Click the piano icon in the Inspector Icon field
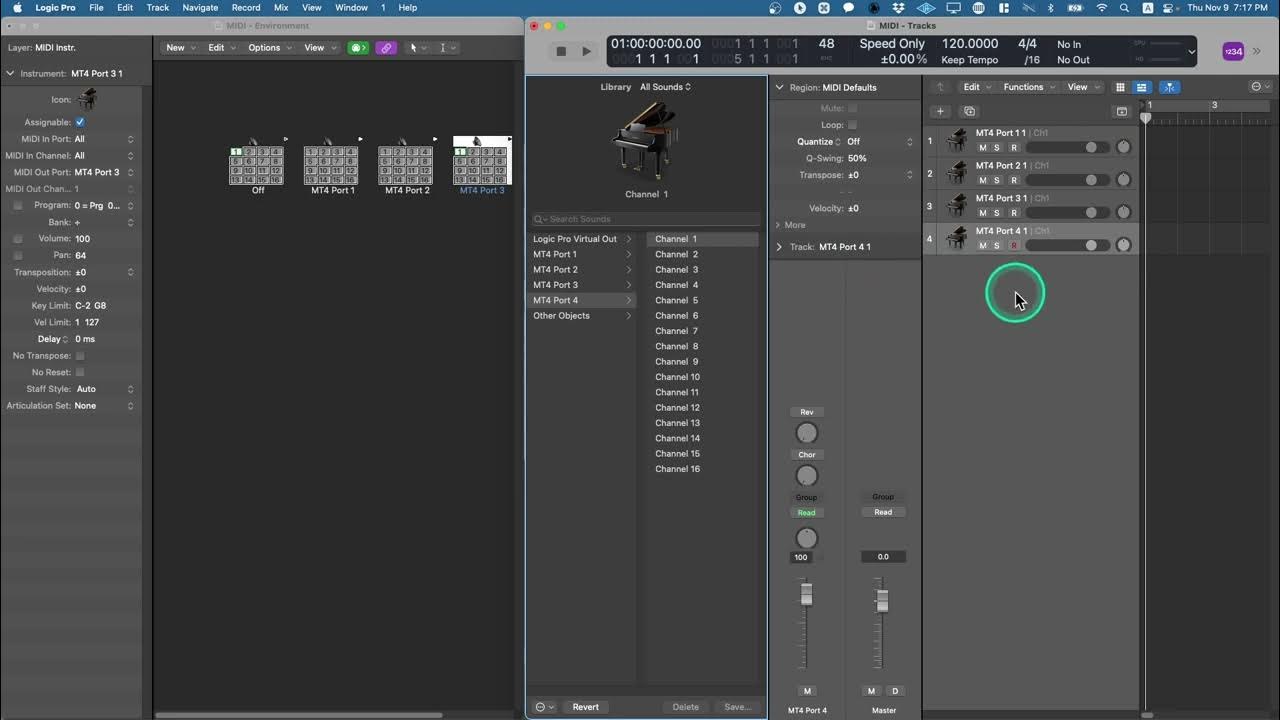 point(88,99)
